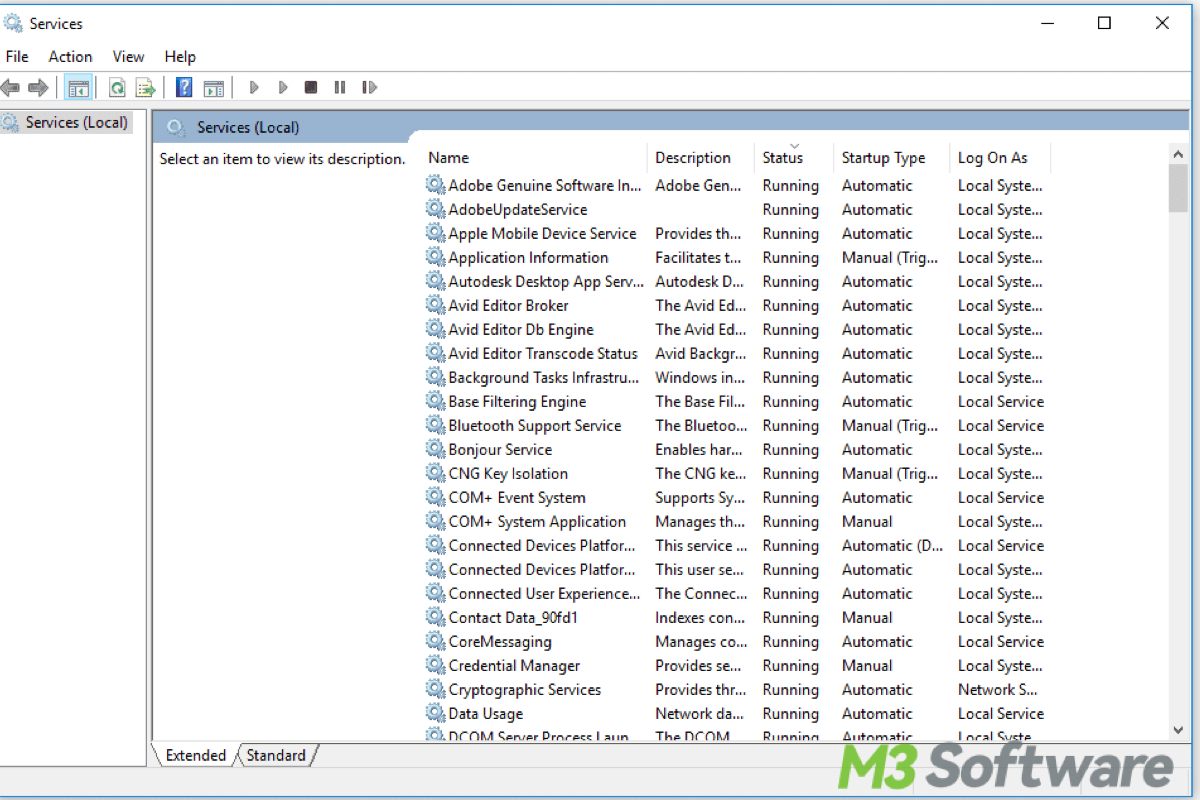Click the 'Enables har...' description of Bonjour Service

tap(699, 449)
